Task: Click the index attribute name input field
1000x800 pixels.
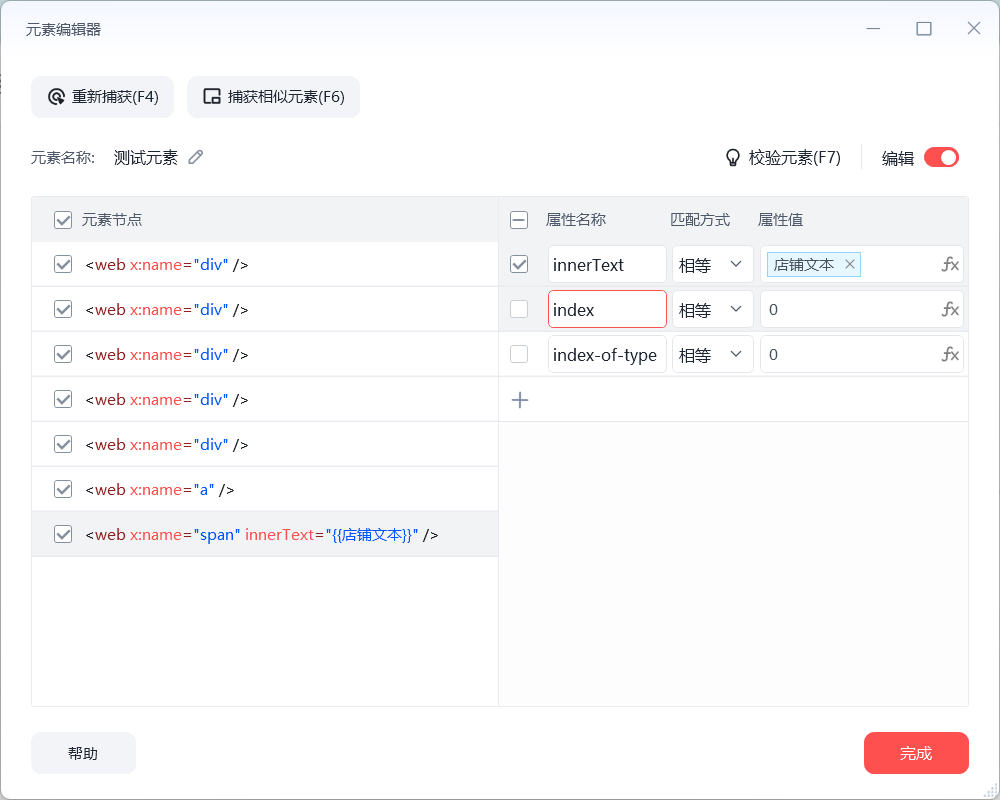Action: tap(607, 310)
